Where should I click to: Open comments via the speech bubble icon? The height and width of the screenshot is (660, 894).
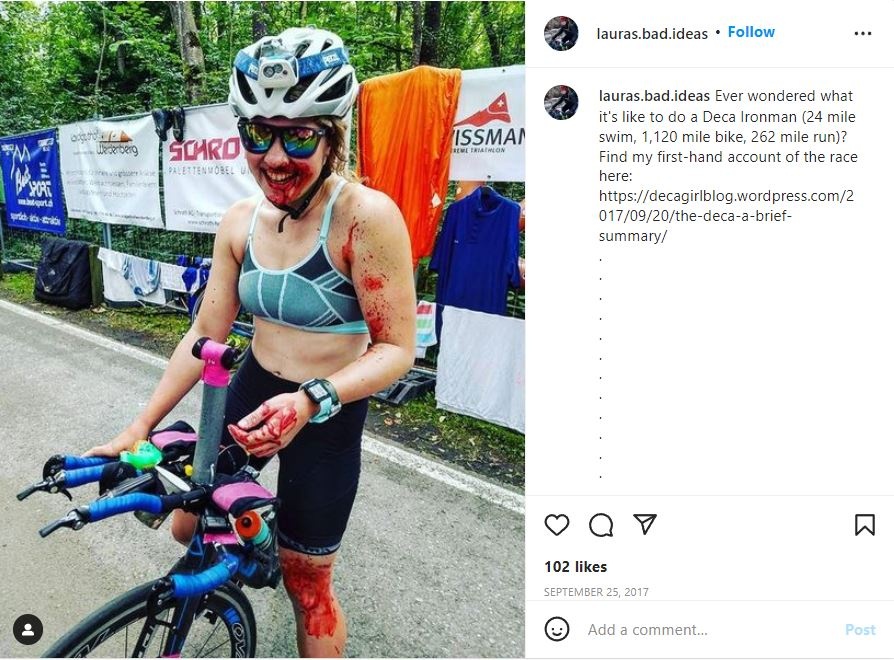(601, 525)
